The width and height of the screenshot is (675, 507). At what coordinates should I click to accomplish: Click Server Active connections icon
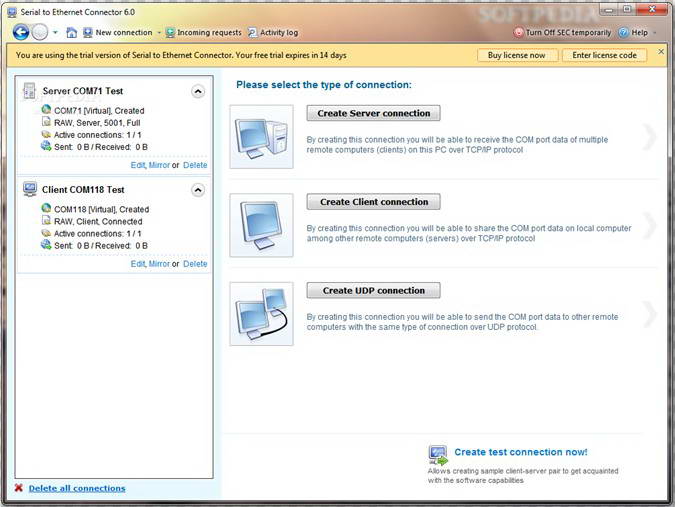point(46,134)
